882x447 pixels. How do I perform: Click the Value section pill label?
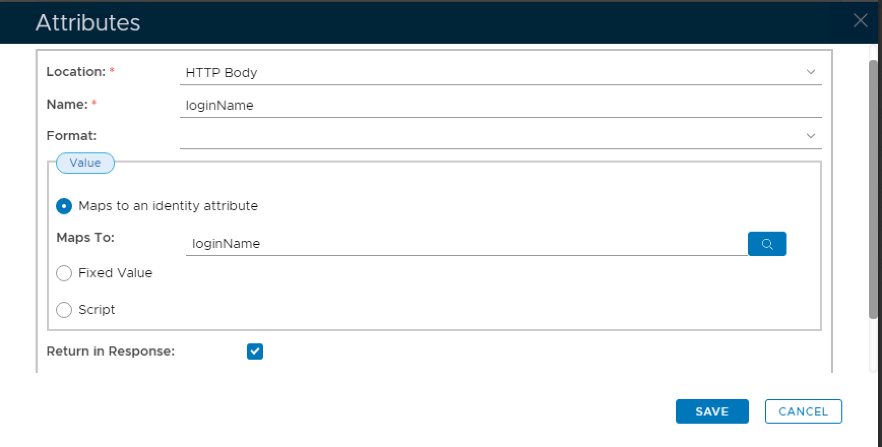[85, 162]
